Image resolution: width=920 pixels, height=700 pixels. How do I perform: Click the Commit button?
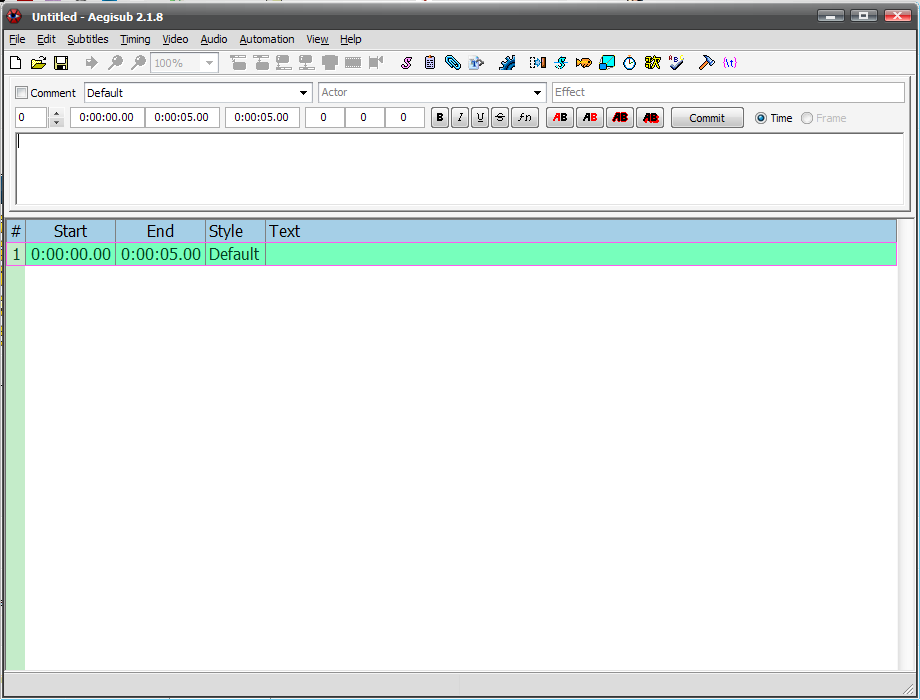707,118
